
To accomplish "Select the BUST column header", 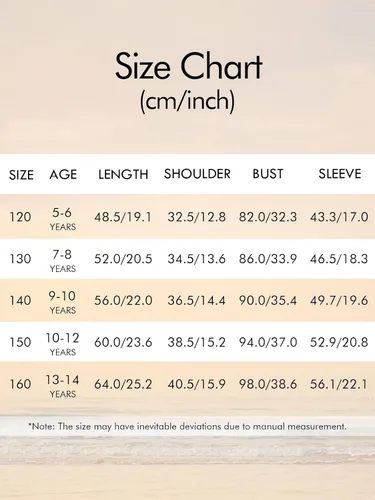I will coord(268,174).
